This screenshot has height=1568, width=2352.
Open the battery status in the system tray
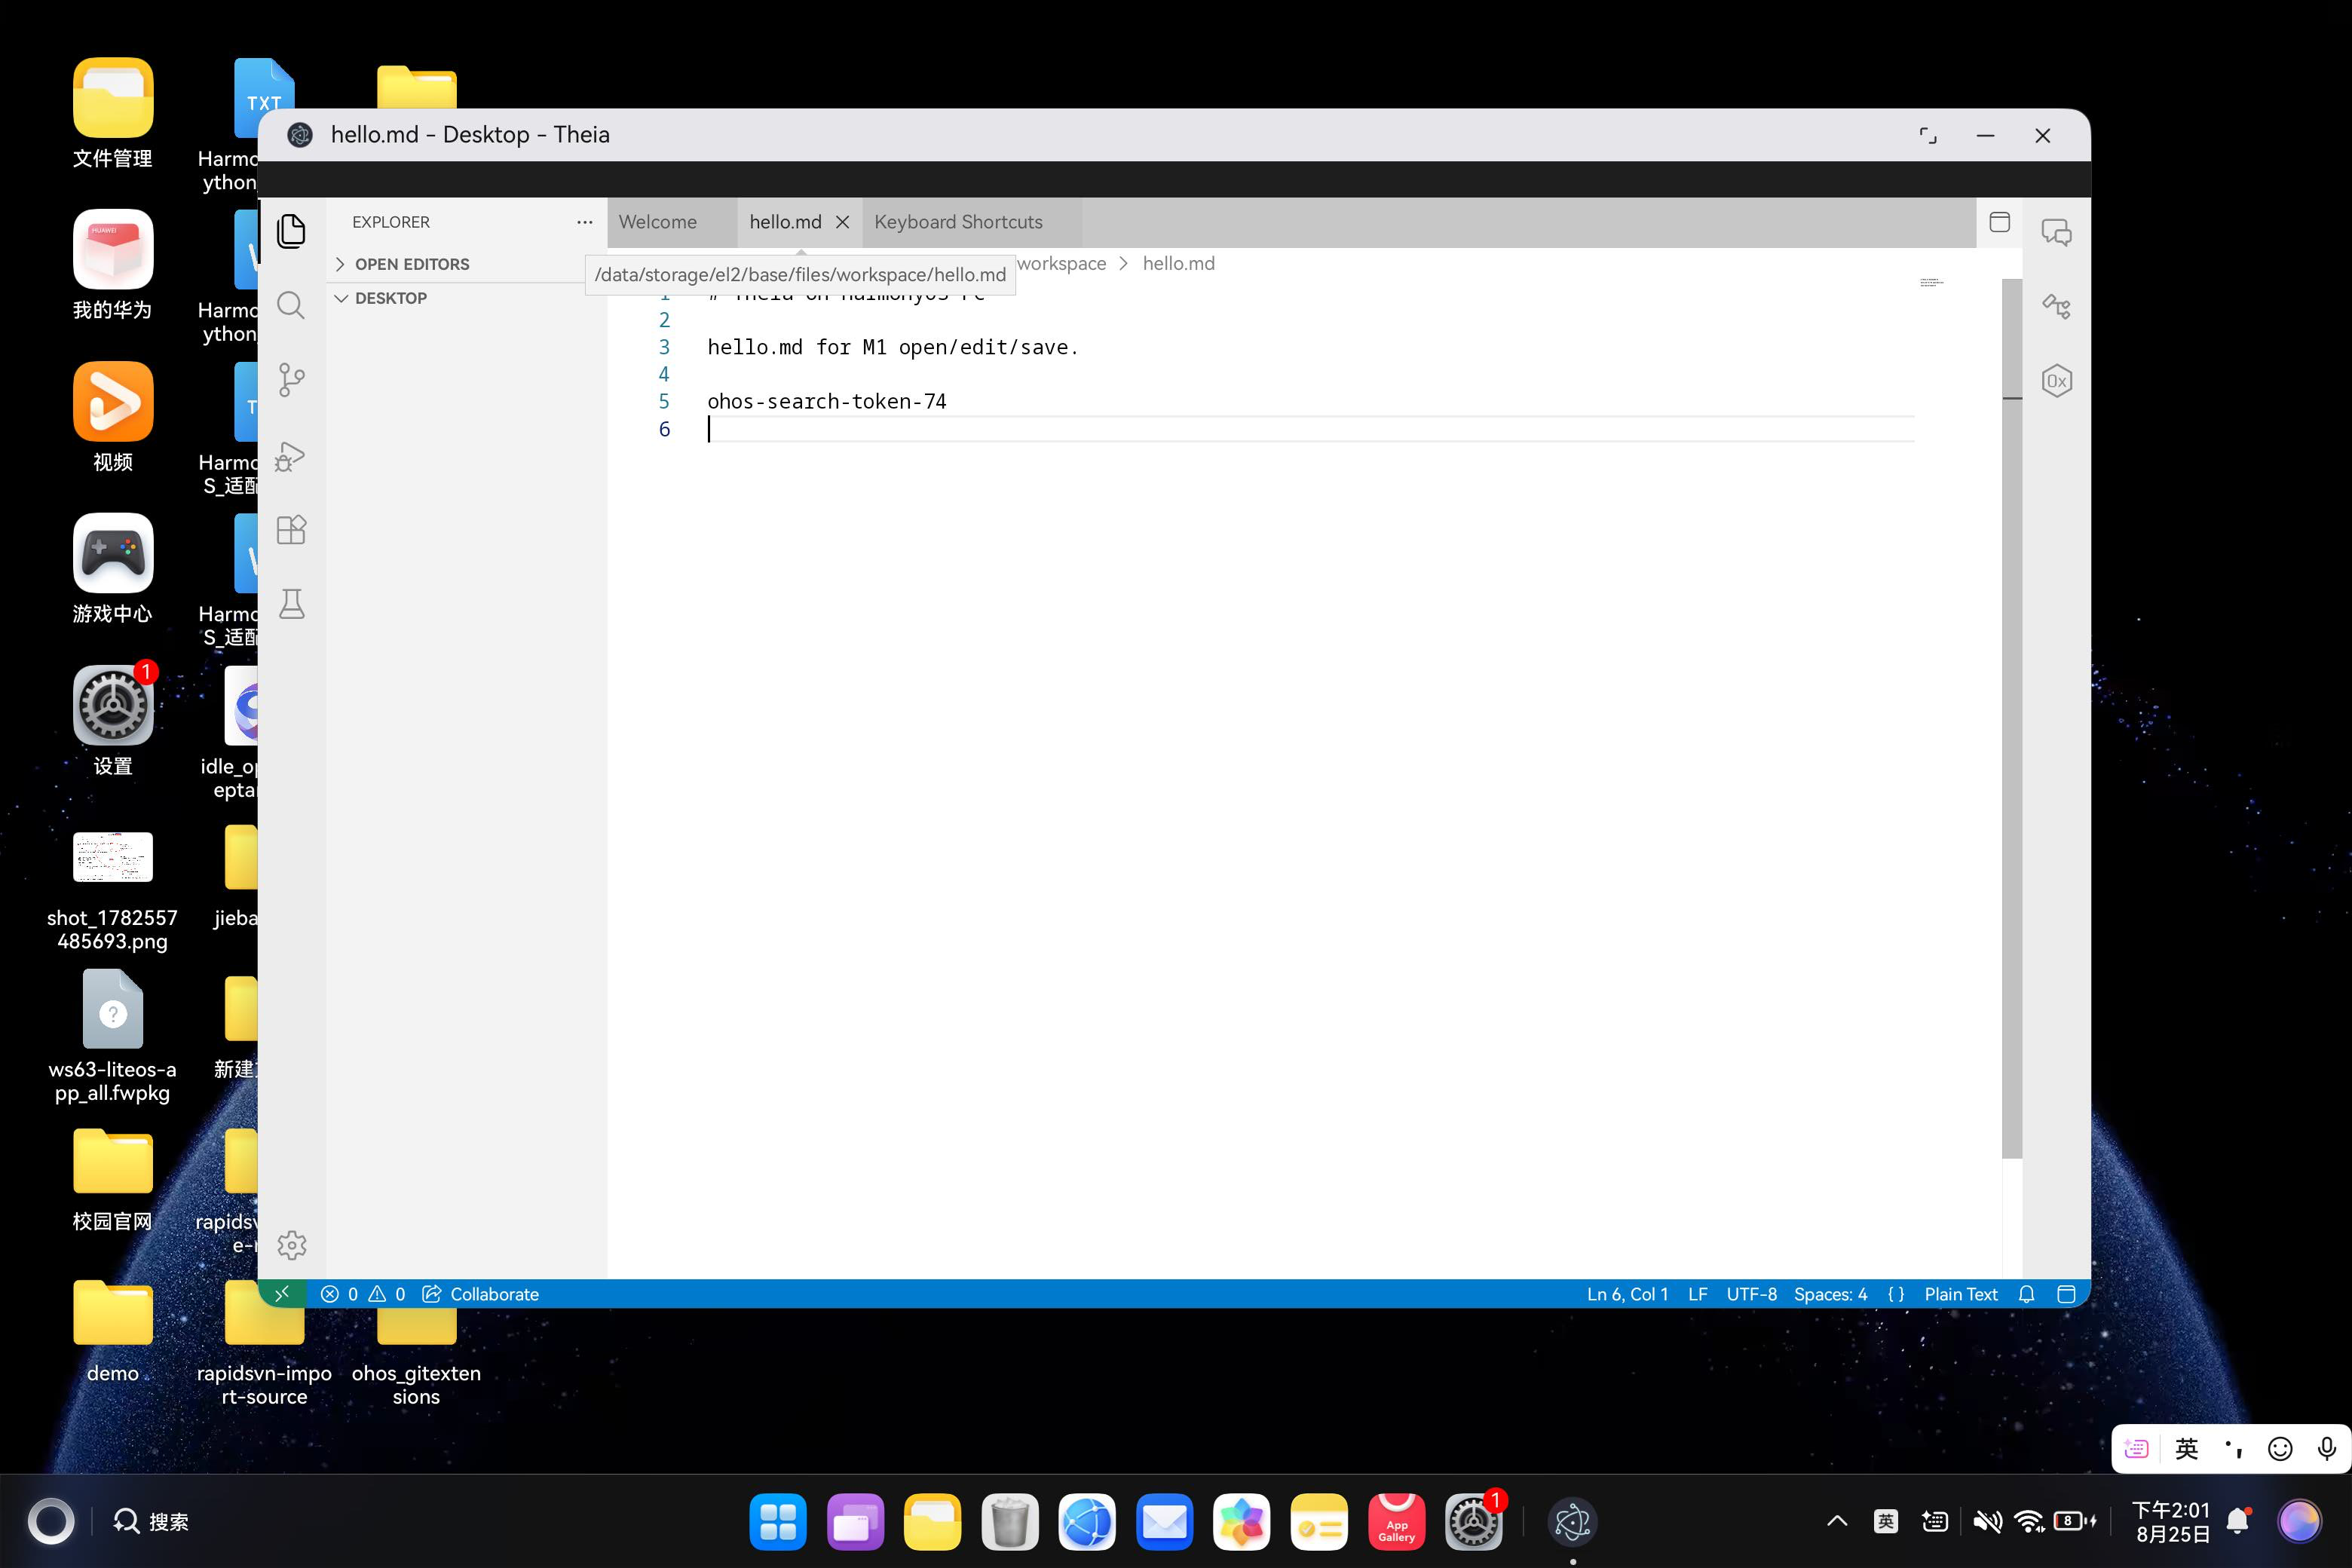2074,1521
